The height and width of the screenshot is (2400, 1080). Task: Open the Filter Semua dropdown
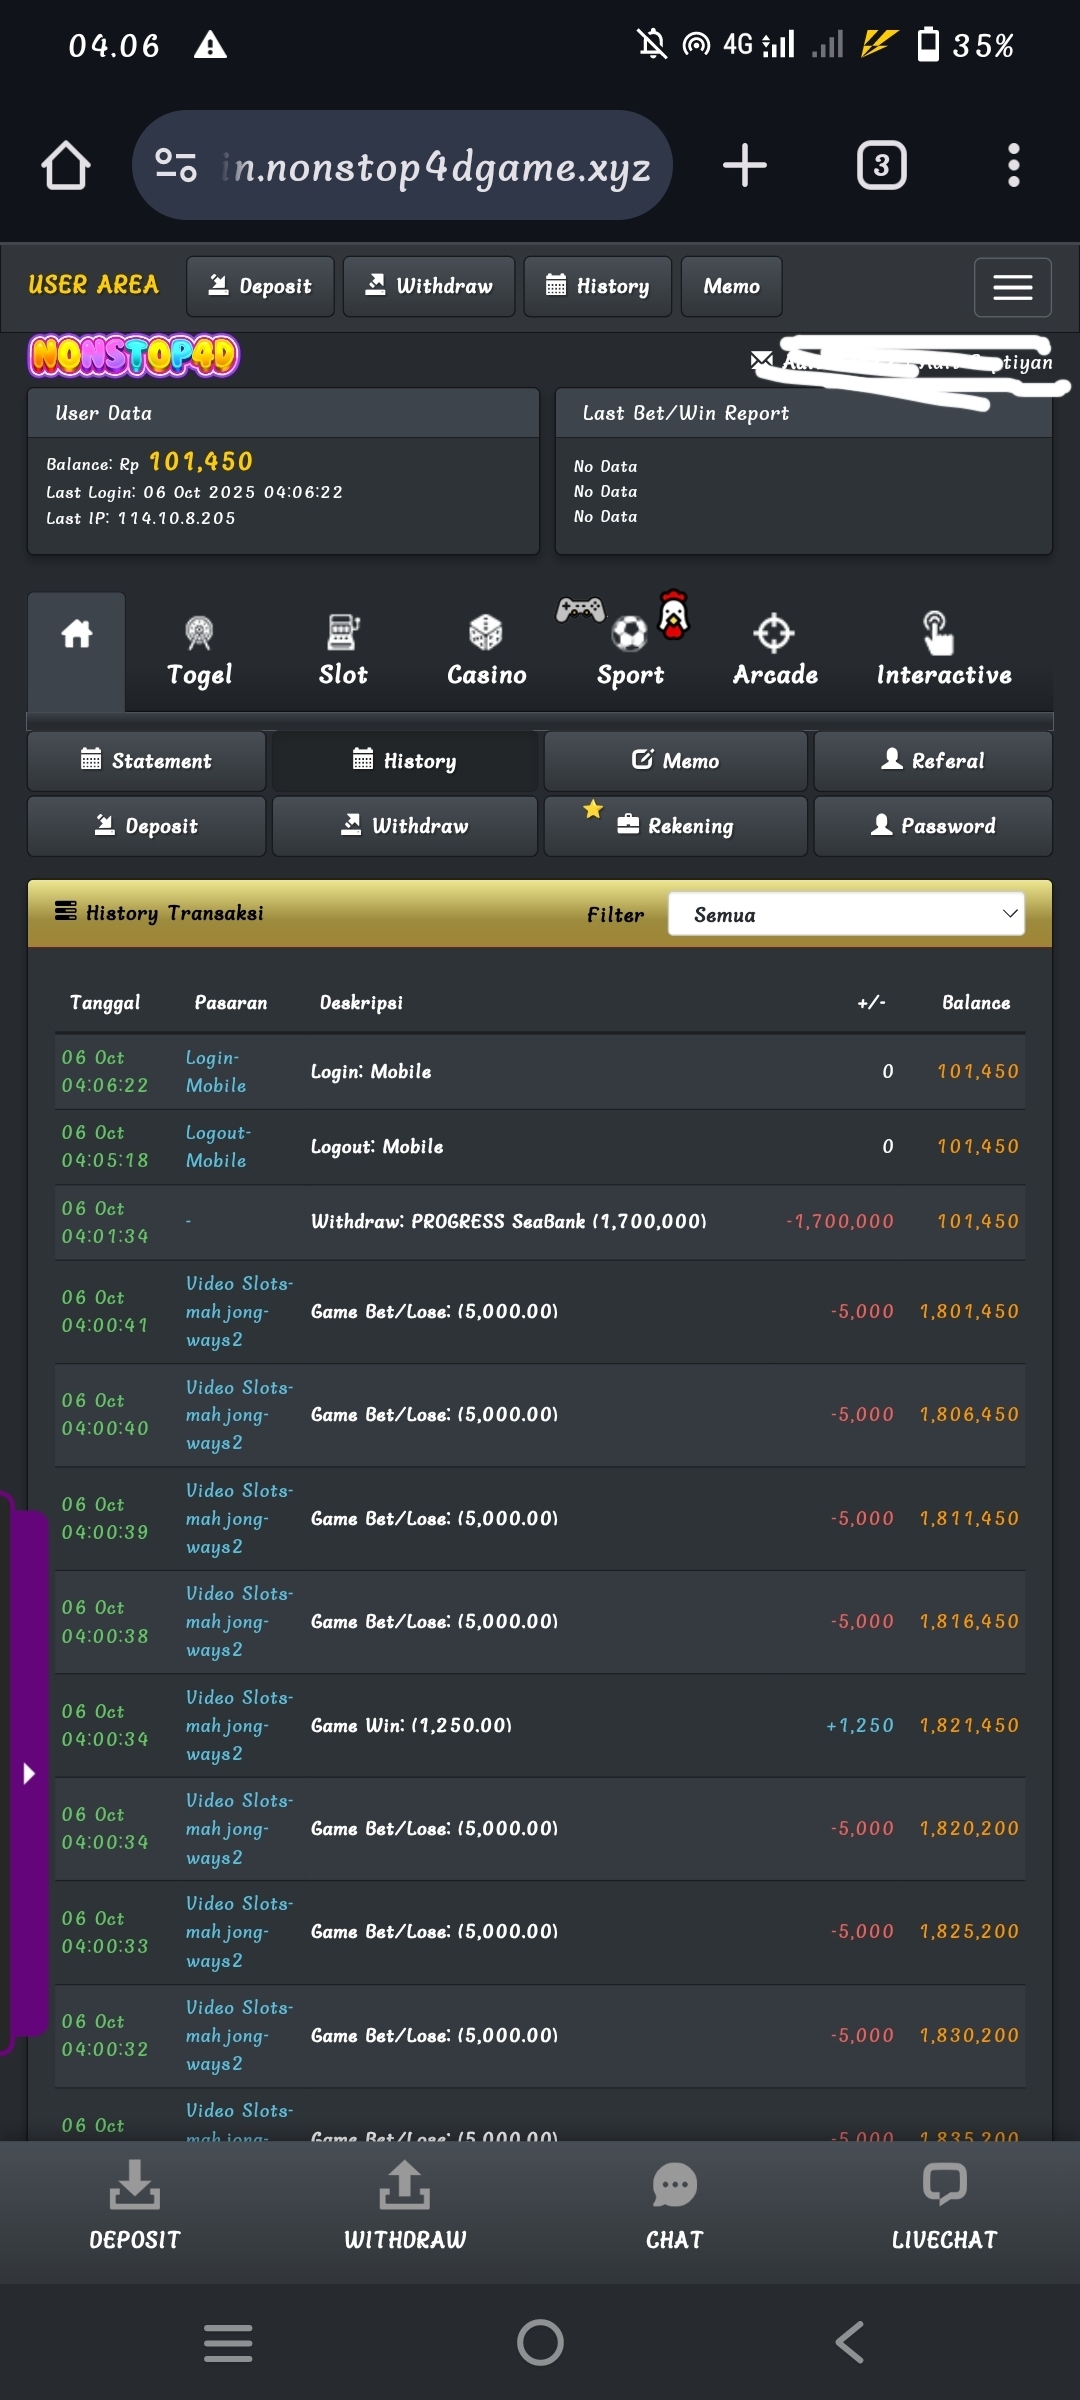point(845,914)
